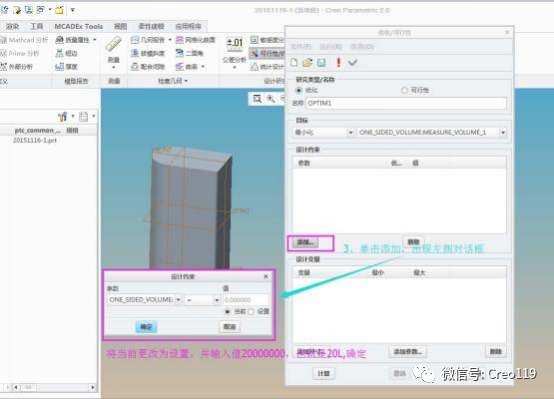Click the new study icon in dialog toolbar
The image size is (554, 399).
294,63
